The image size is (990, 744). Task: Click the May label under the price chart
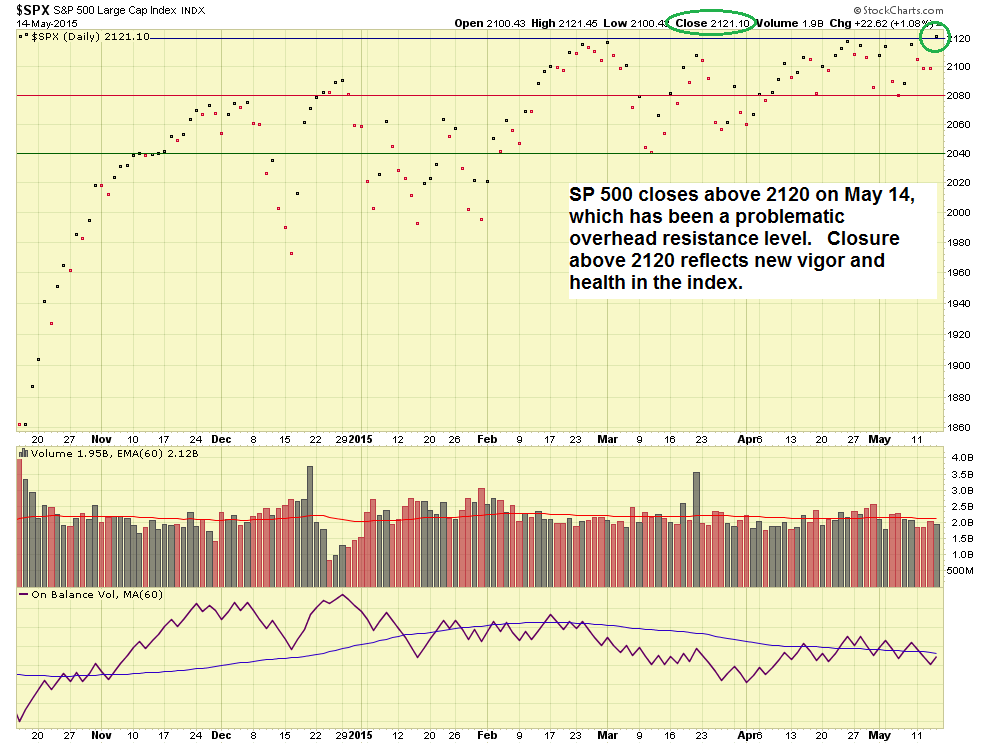[x=880, y=439]
